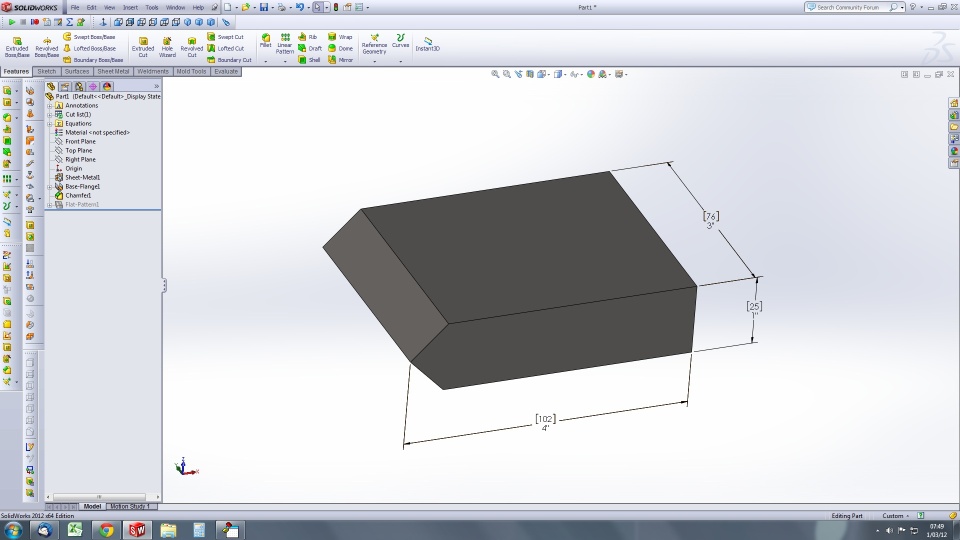This screenshot has width=960, height=540.
Task: Select the Shell tool
Action: click(309, 60)
